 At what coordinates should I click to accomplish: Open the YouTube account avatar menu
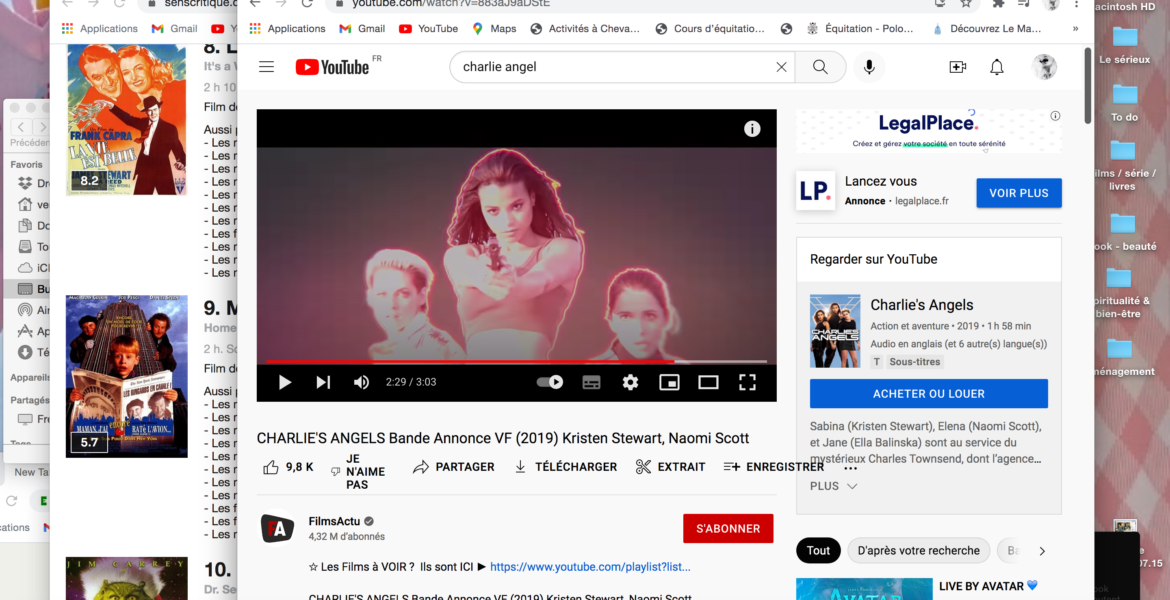pos(1044,67)
